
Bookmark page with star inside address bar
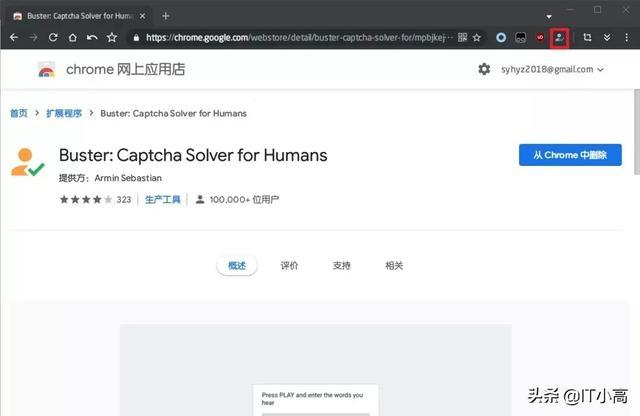(x=477, y=38)
